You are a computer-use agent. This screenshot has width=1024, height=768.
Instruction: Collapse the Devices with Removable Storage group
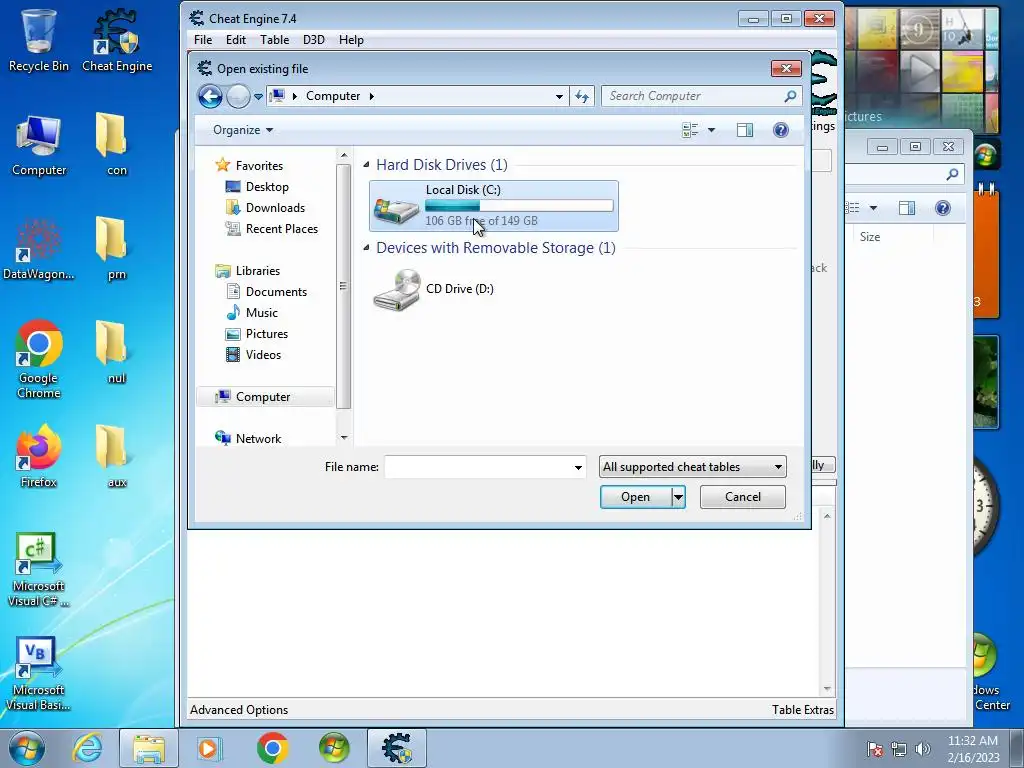(366, 248)
